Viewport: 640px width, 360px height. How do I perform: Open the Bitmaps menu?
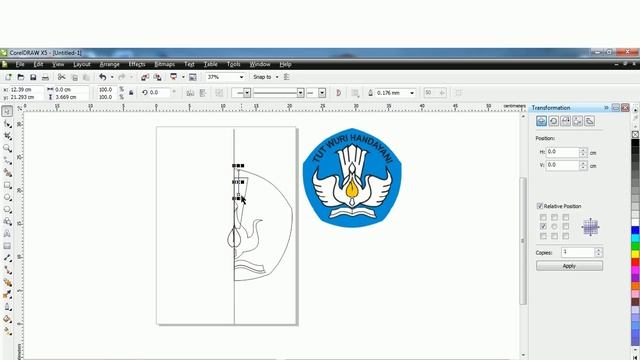[164, 64]
